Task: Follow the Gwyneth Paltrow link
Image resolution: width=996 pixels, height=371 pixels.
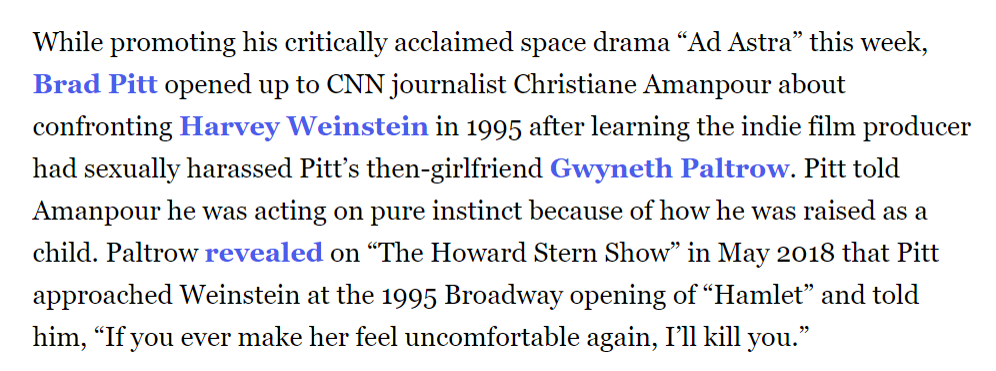Action: pyautogui.click(x=669, y=169)
